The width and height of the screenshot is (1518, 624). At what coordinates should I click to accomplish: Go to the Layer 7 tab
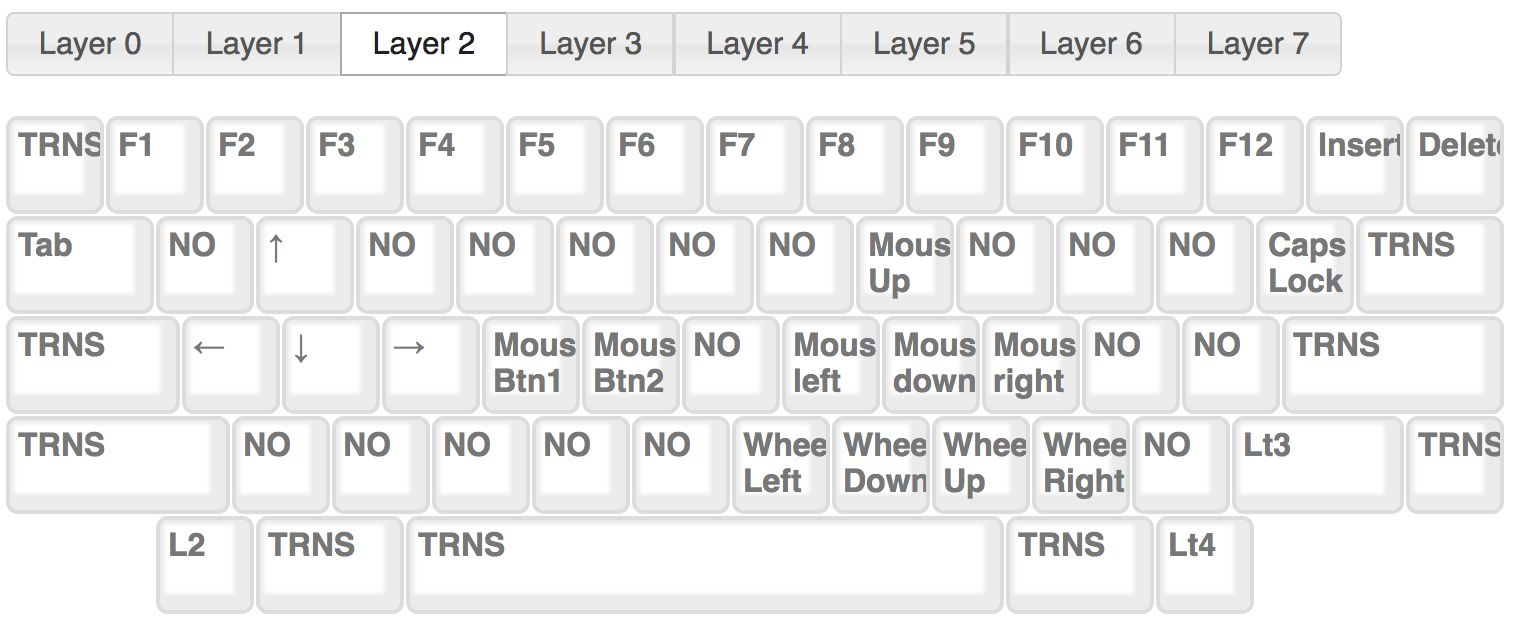[x=1257, y=44]
